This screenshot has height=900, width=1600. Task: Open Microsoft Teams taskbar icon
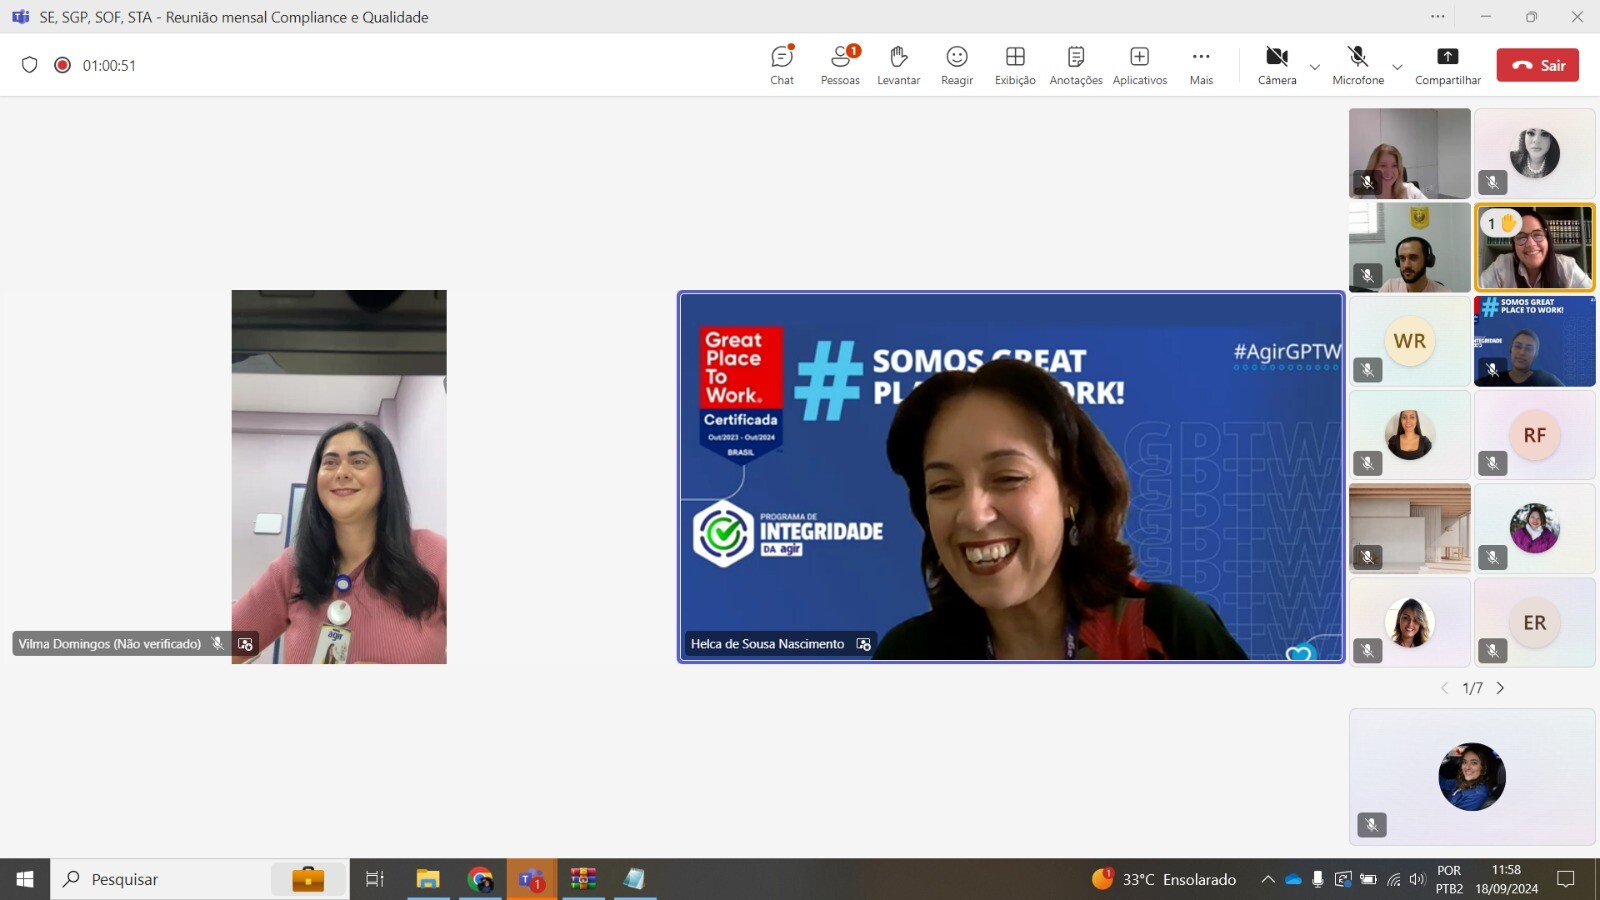(531, 879)
